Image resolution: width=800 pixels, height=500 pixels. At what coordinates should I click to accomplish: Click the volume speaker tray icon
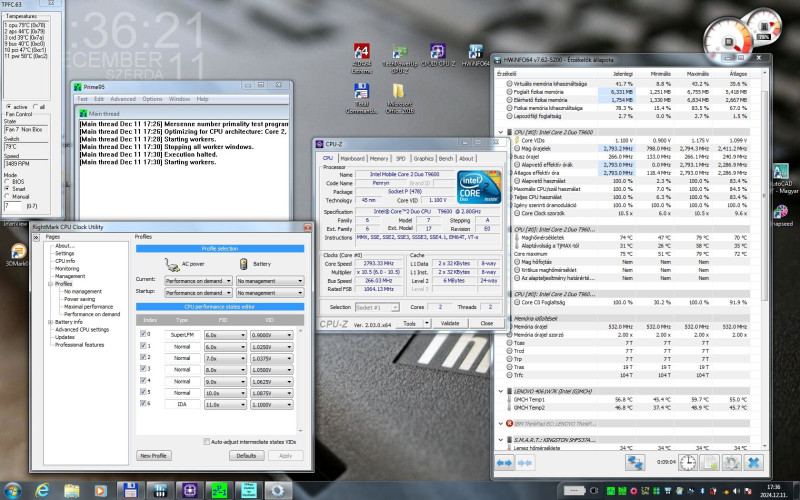click(736, 491)
